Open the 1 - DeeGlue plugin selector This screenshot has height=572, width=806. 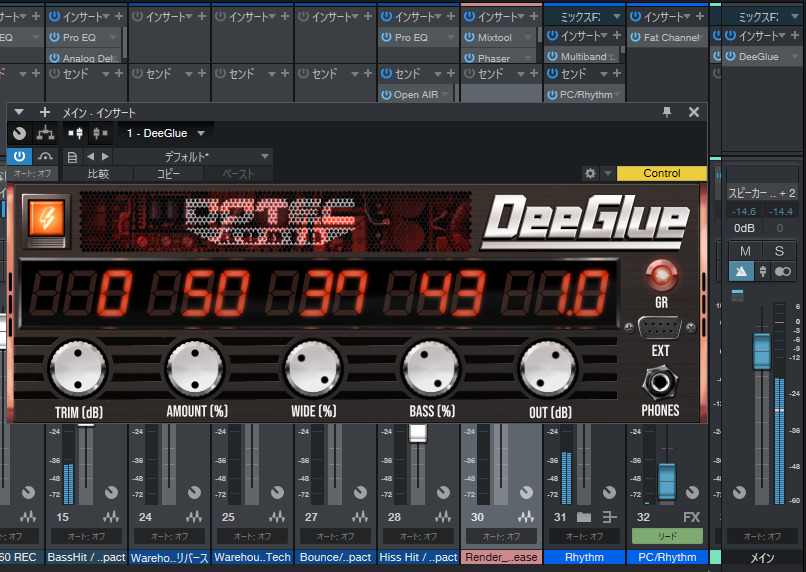pyautogui.click(x=166, y=133)
